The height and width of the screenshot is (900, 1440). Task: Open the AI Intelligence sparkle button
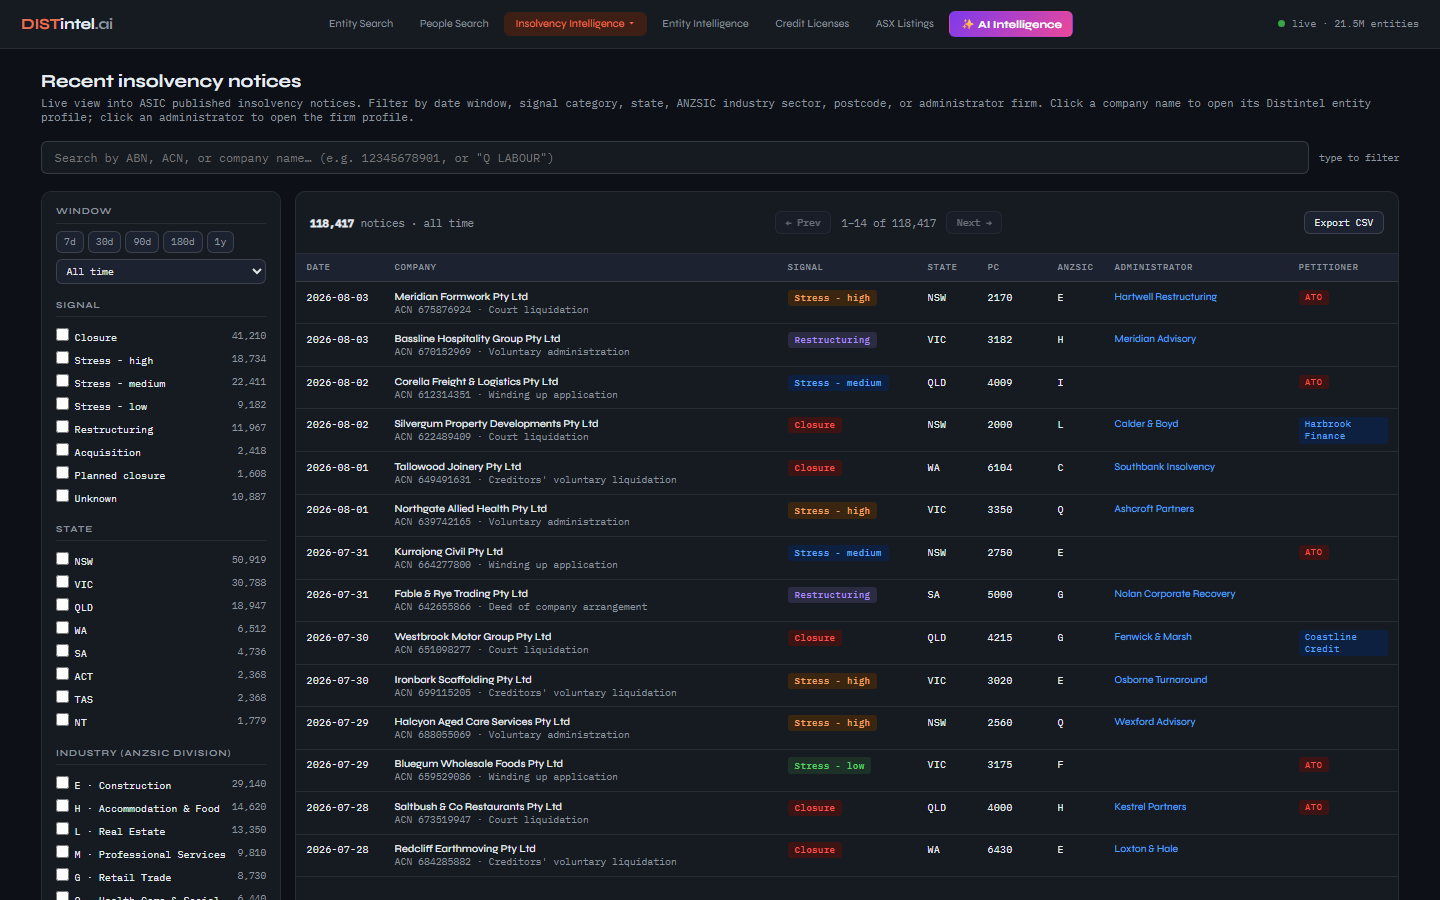1010,24
